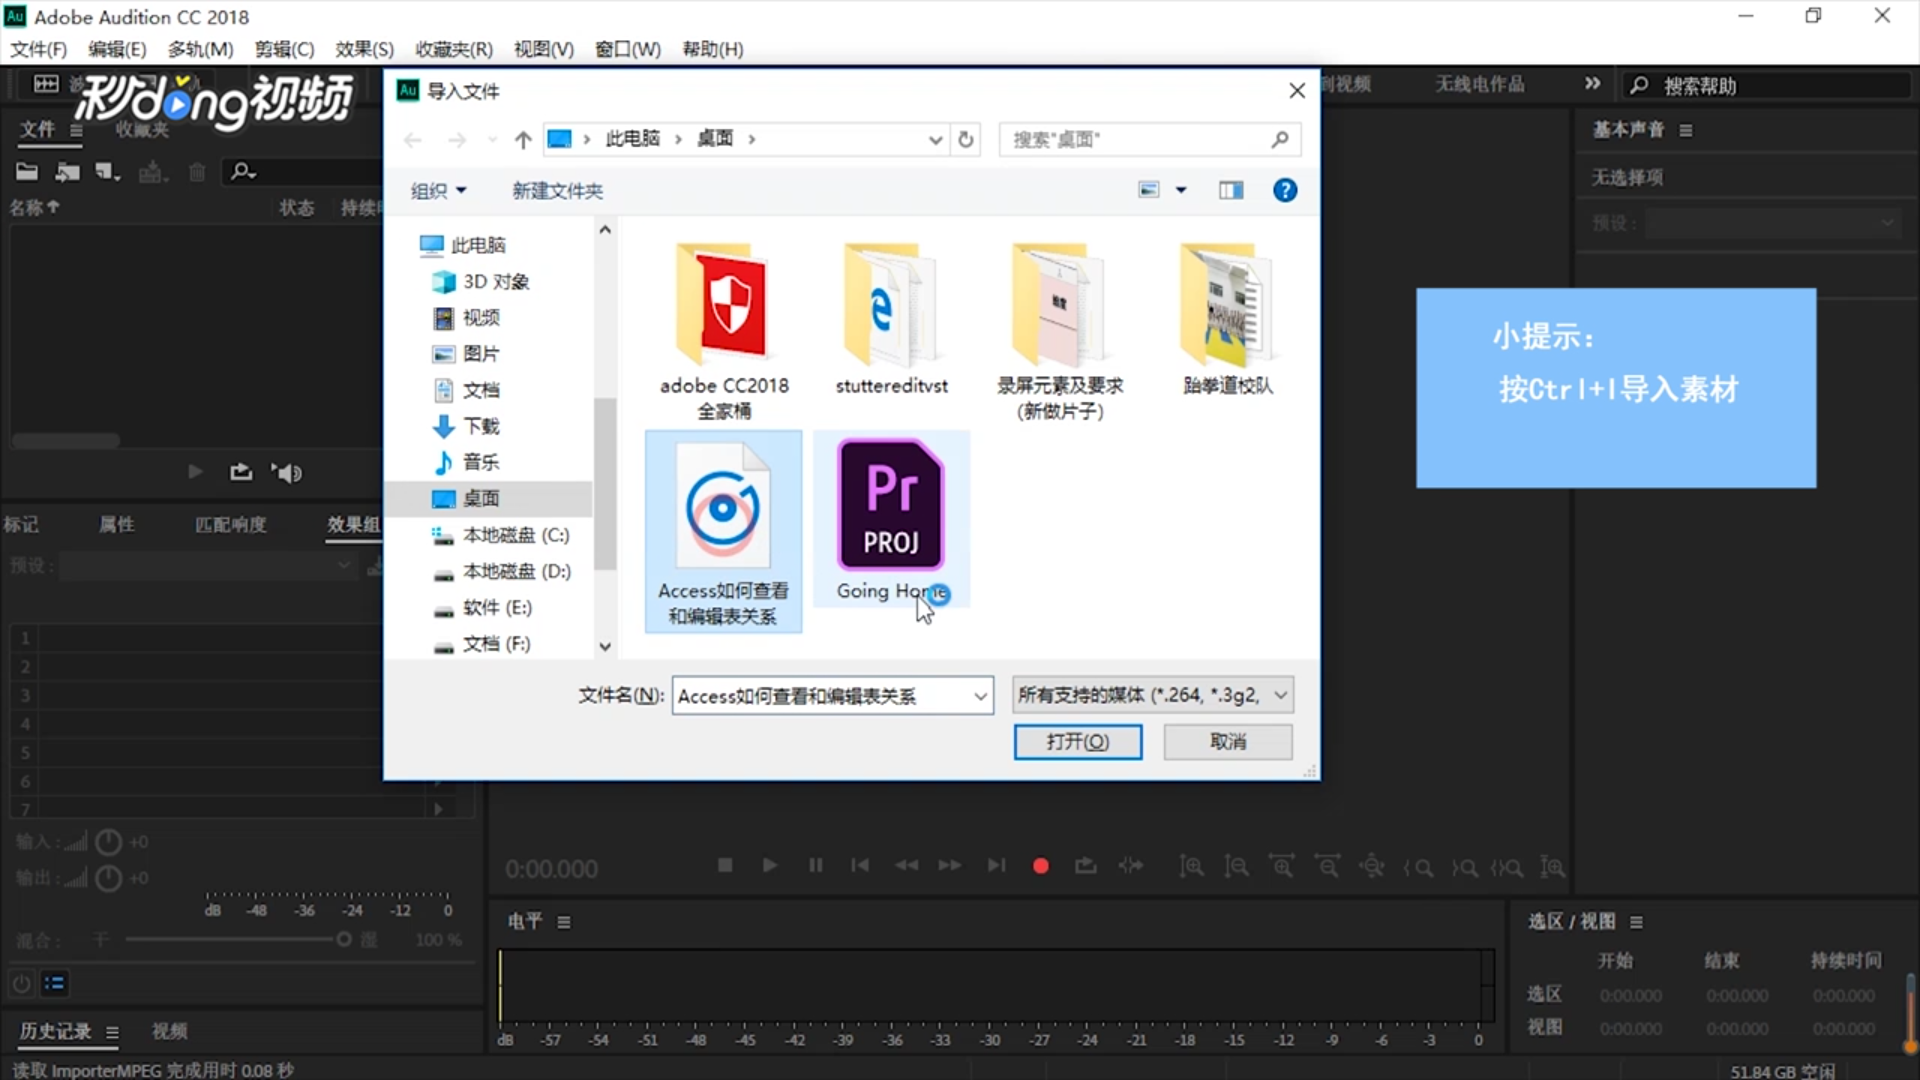Click 打开(O) button in import dialog
Screen dimensions: 1920x1080
(1078, 742)
